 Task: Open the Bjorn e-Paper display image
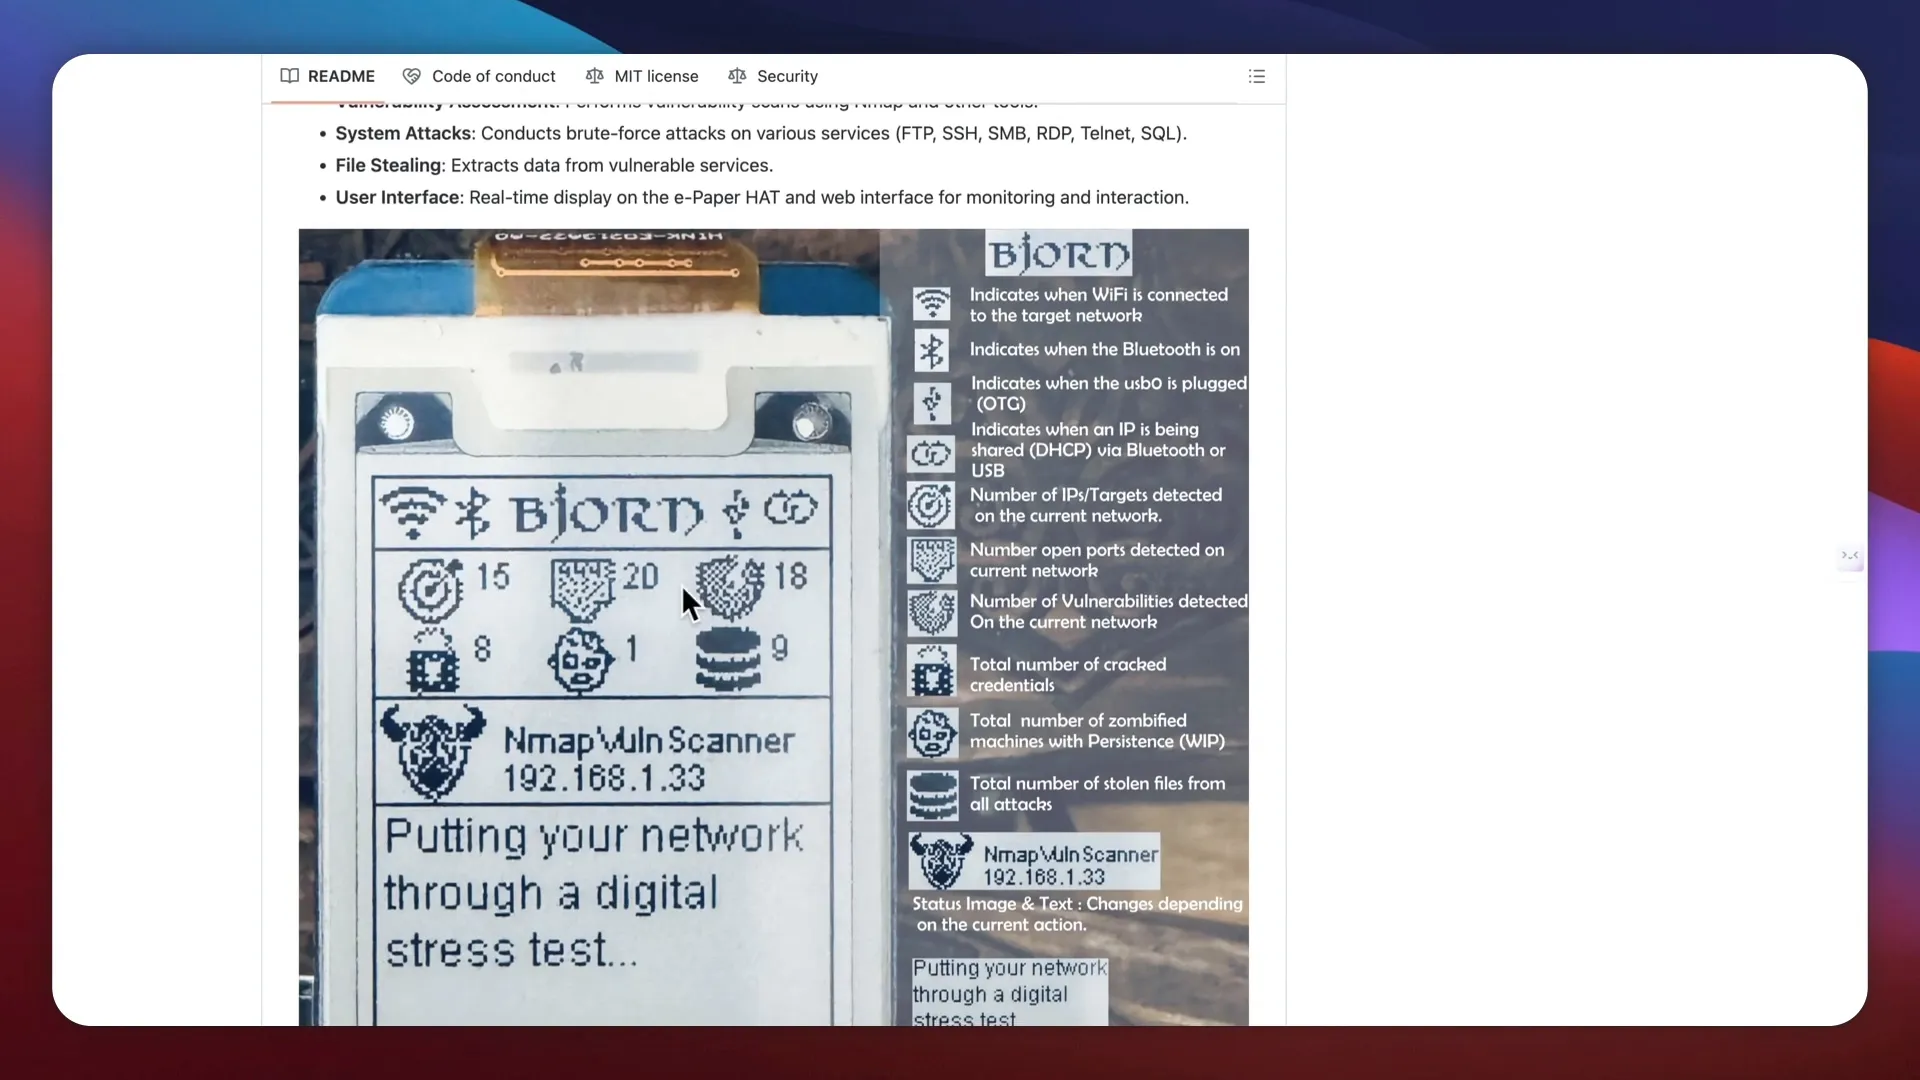point(774,627)
